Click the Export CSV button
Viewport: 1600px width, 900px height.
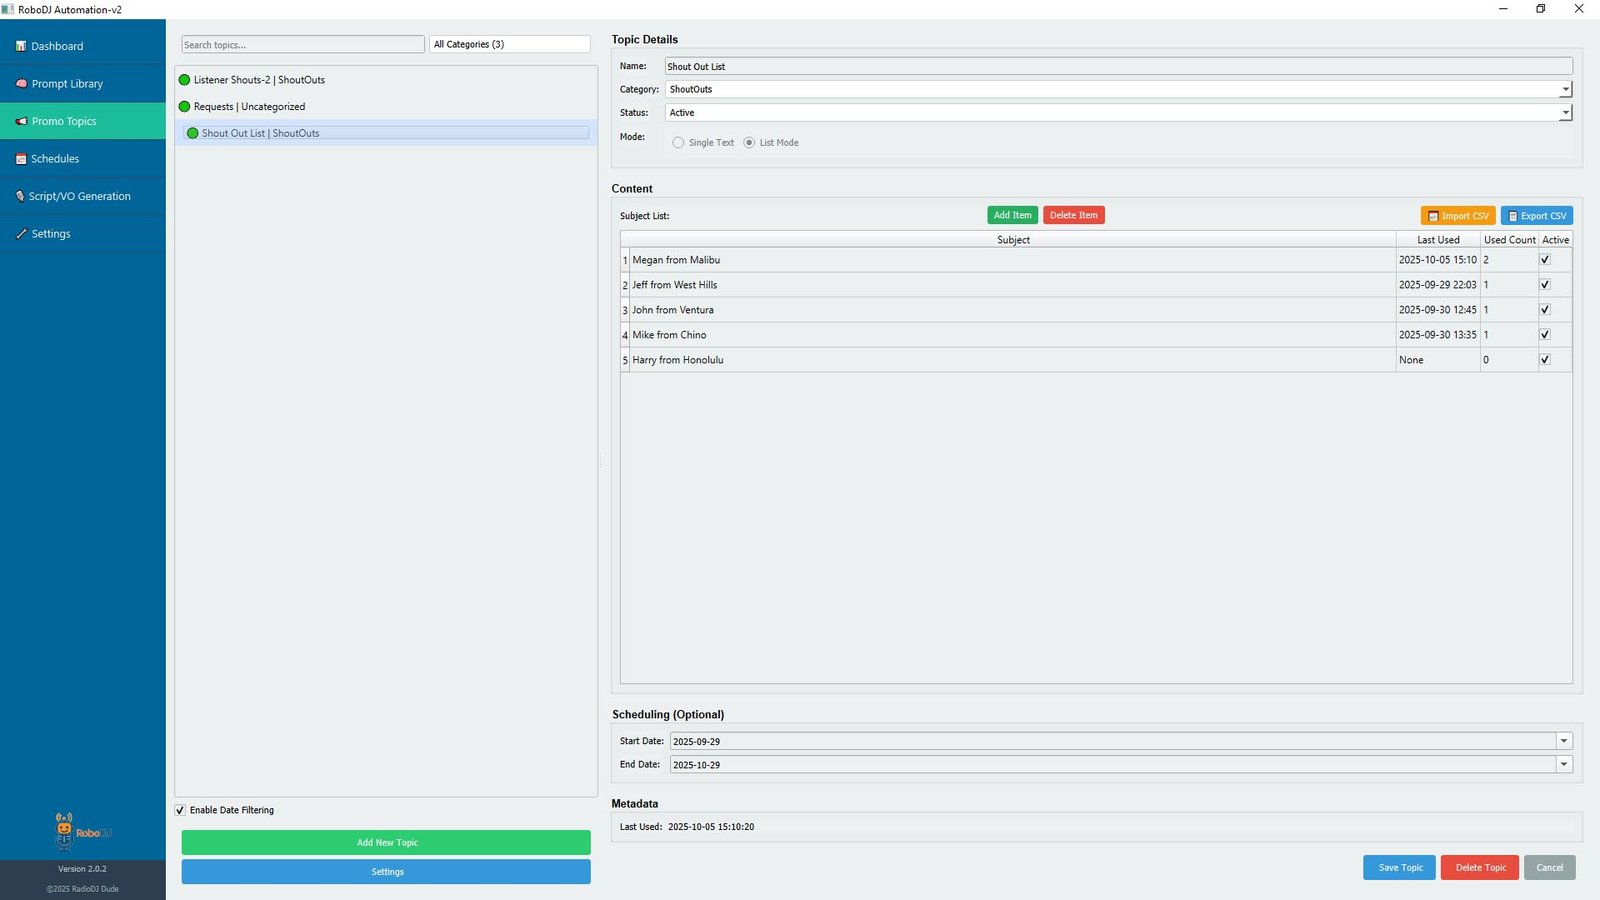point(1536,216)
